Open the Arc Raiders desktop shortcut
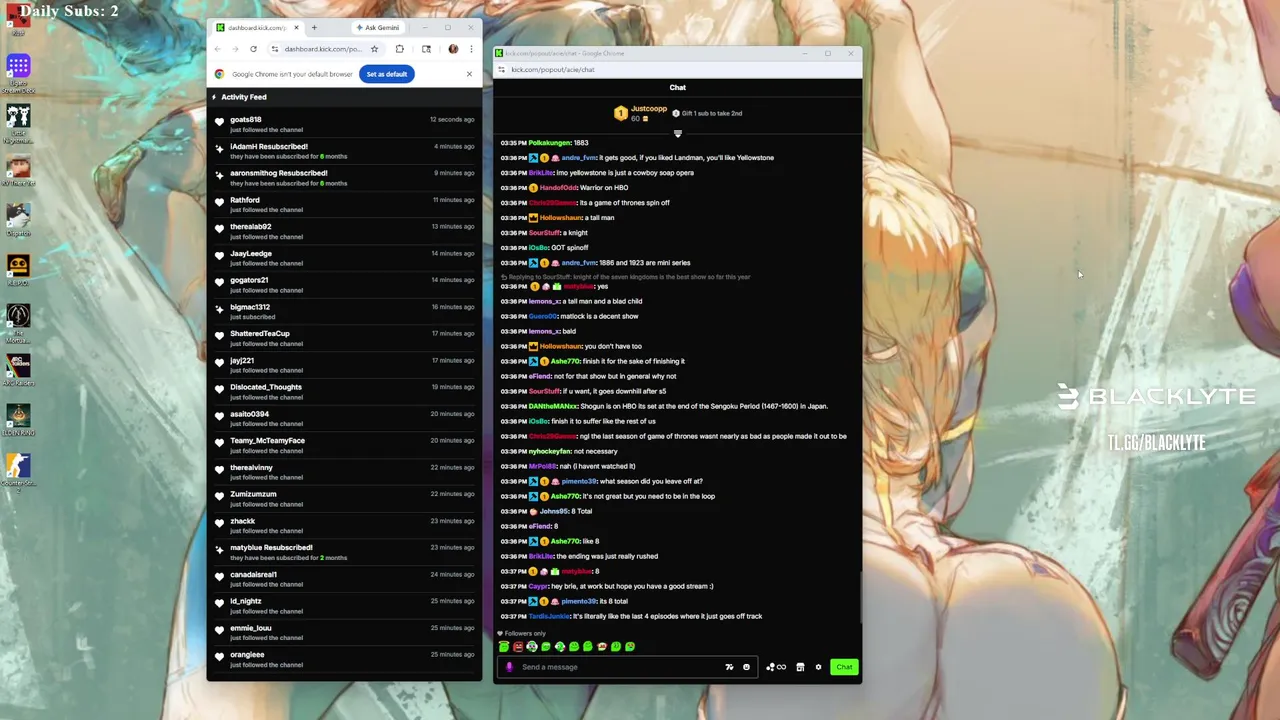This screenshot has width=1280, height=720. pyautogui.click(x=18, y=370)
